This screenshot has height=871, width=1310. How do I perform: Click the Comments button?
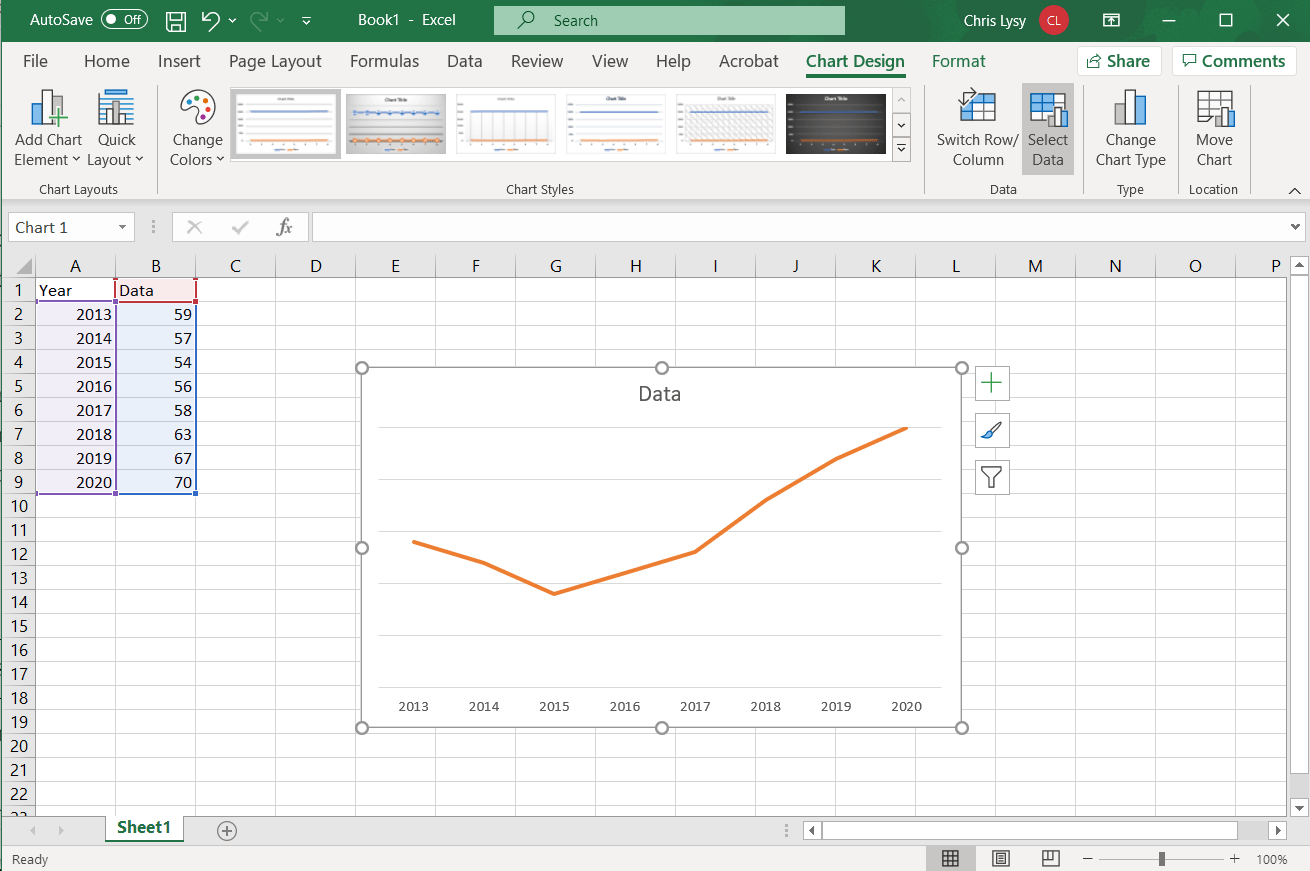click(x=1233, y=61)
